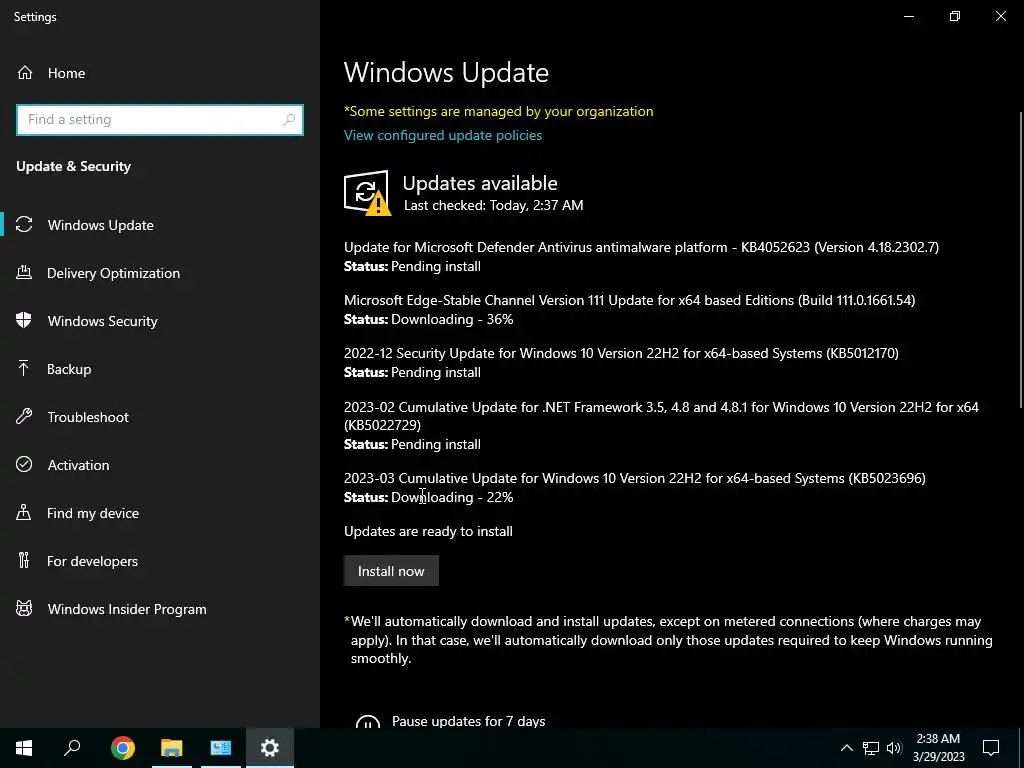The height and width of the screenshot is (768, 1024).
Task: Click the KB5023696 cumulative update entry
Action: [x=635, y=478]
